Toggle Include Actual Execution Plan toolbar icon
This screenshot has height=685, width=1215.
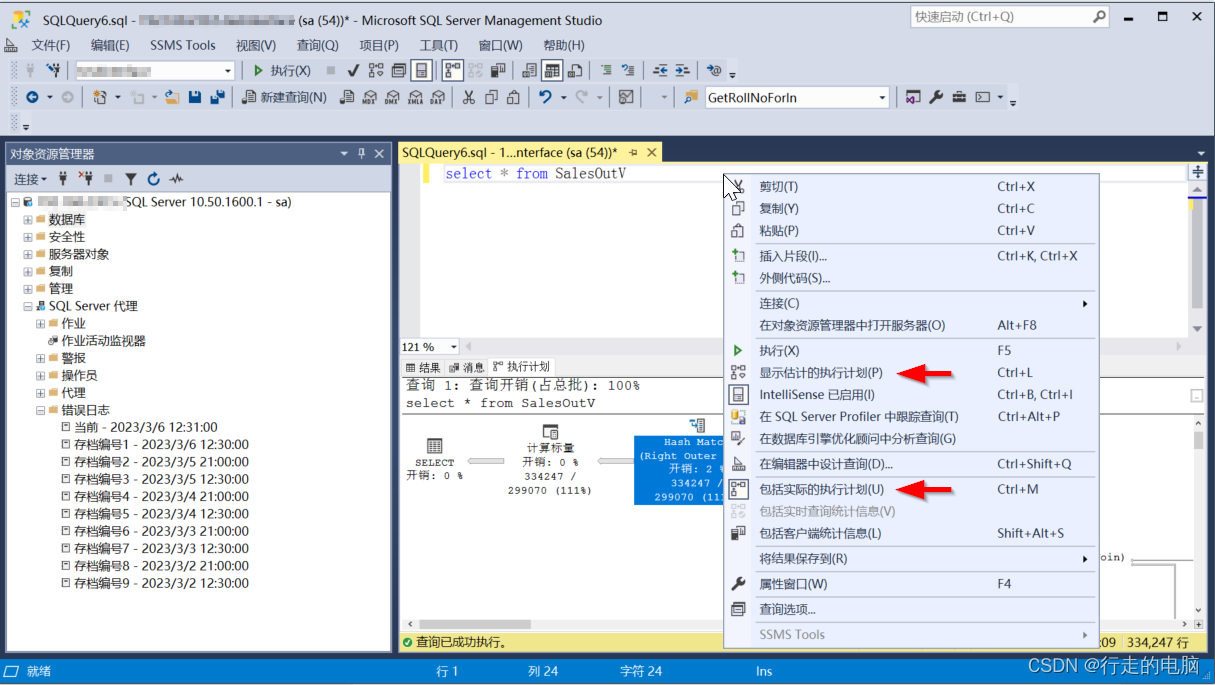coord(453,71)
